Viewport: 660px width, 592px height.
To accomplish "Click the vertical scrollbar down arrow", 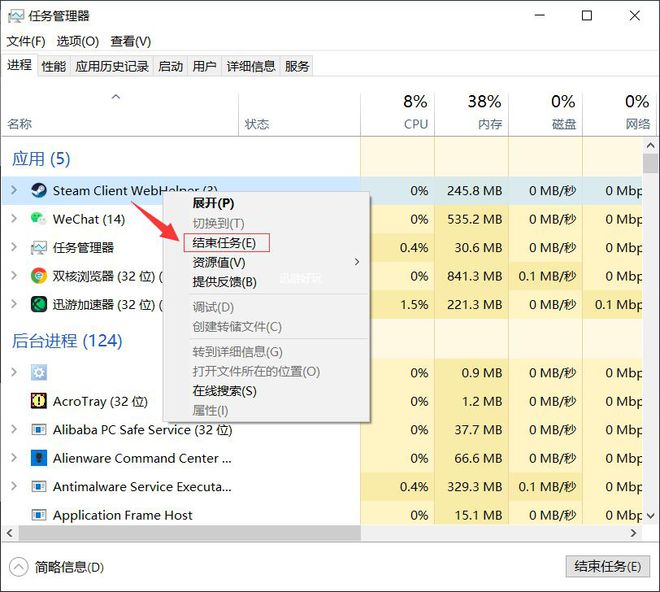I will pyautogui.click(x=650, y=515).
